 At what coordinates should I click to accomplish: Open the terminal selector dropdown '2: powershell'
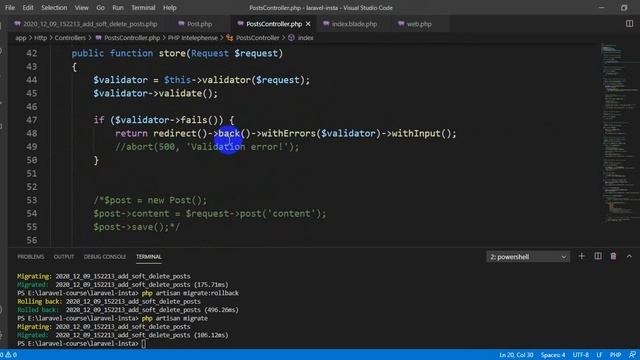[528, 257]
